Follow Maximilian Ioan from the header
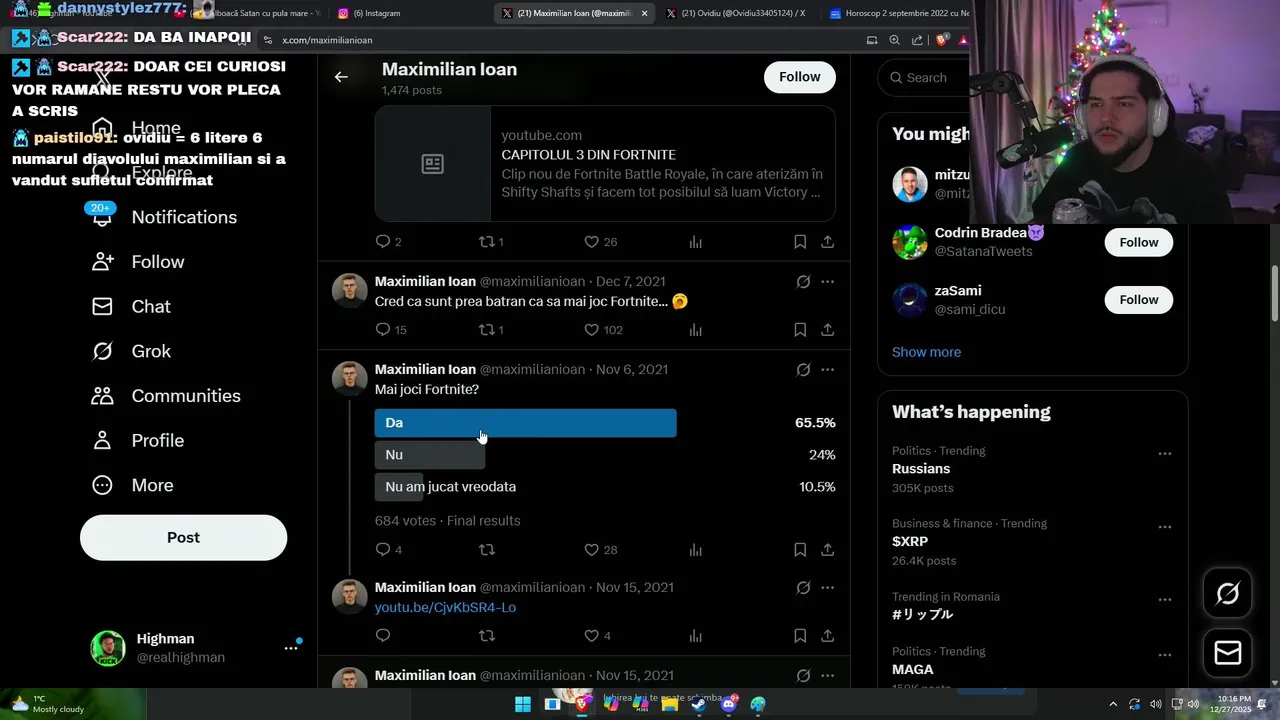The height and width of the screenshot is (720, 1280). [800, 77]
